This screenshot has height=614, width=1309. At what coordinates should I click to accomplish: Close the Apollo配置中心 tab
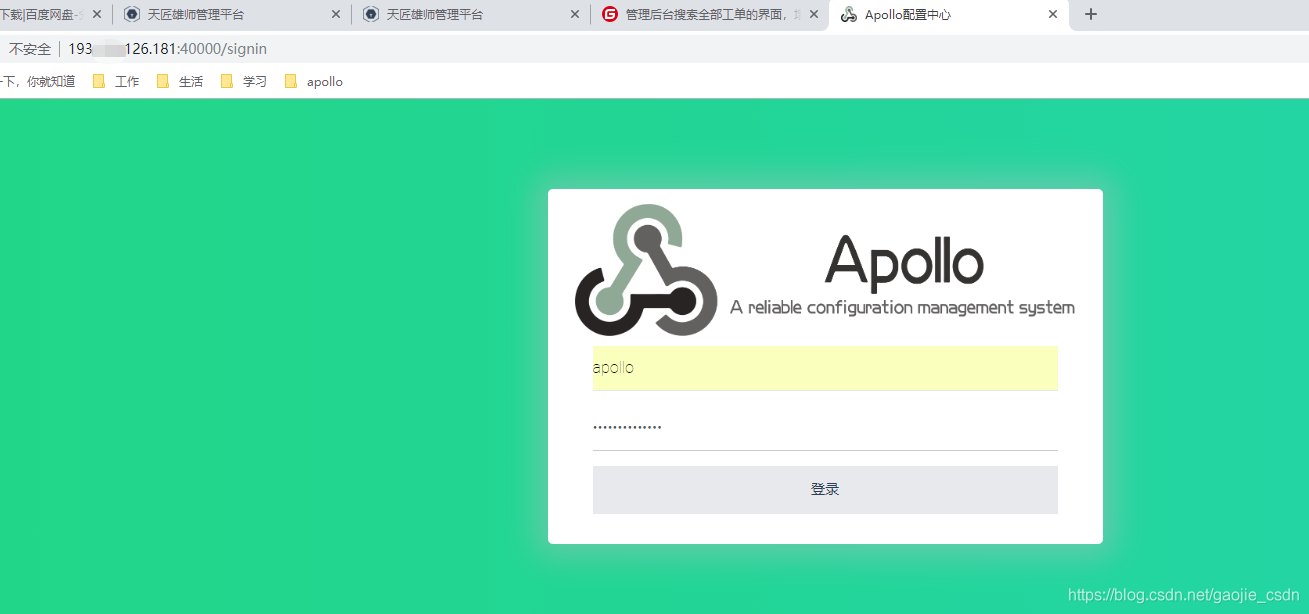click(1053, 15)
